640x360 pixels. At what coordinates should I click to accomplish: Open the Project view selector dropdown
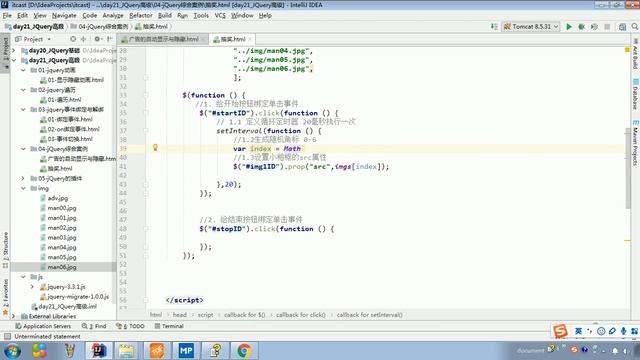33,39
